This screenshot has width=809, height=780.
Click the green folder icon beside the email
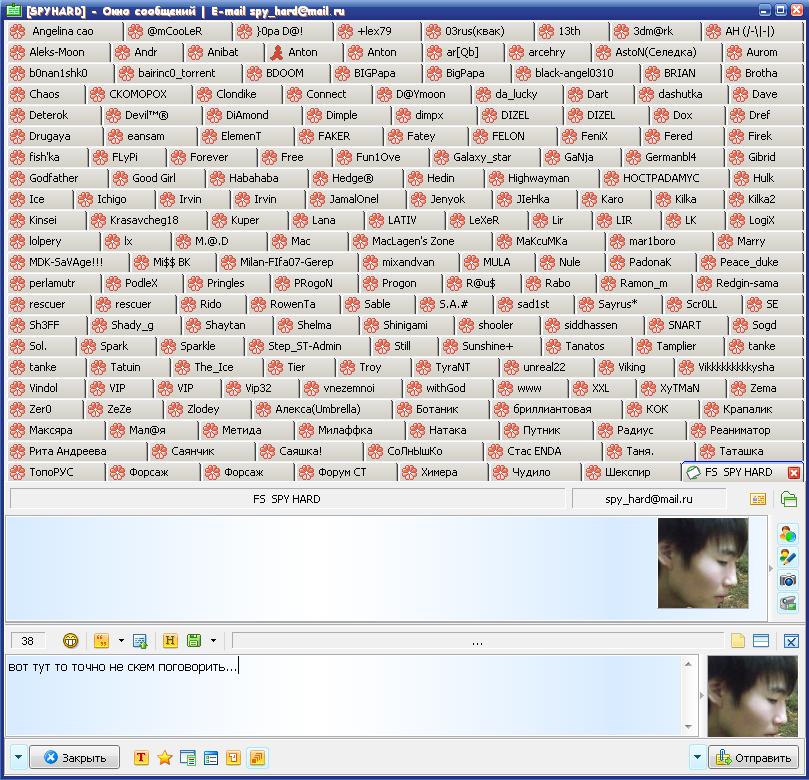(789, 498)
